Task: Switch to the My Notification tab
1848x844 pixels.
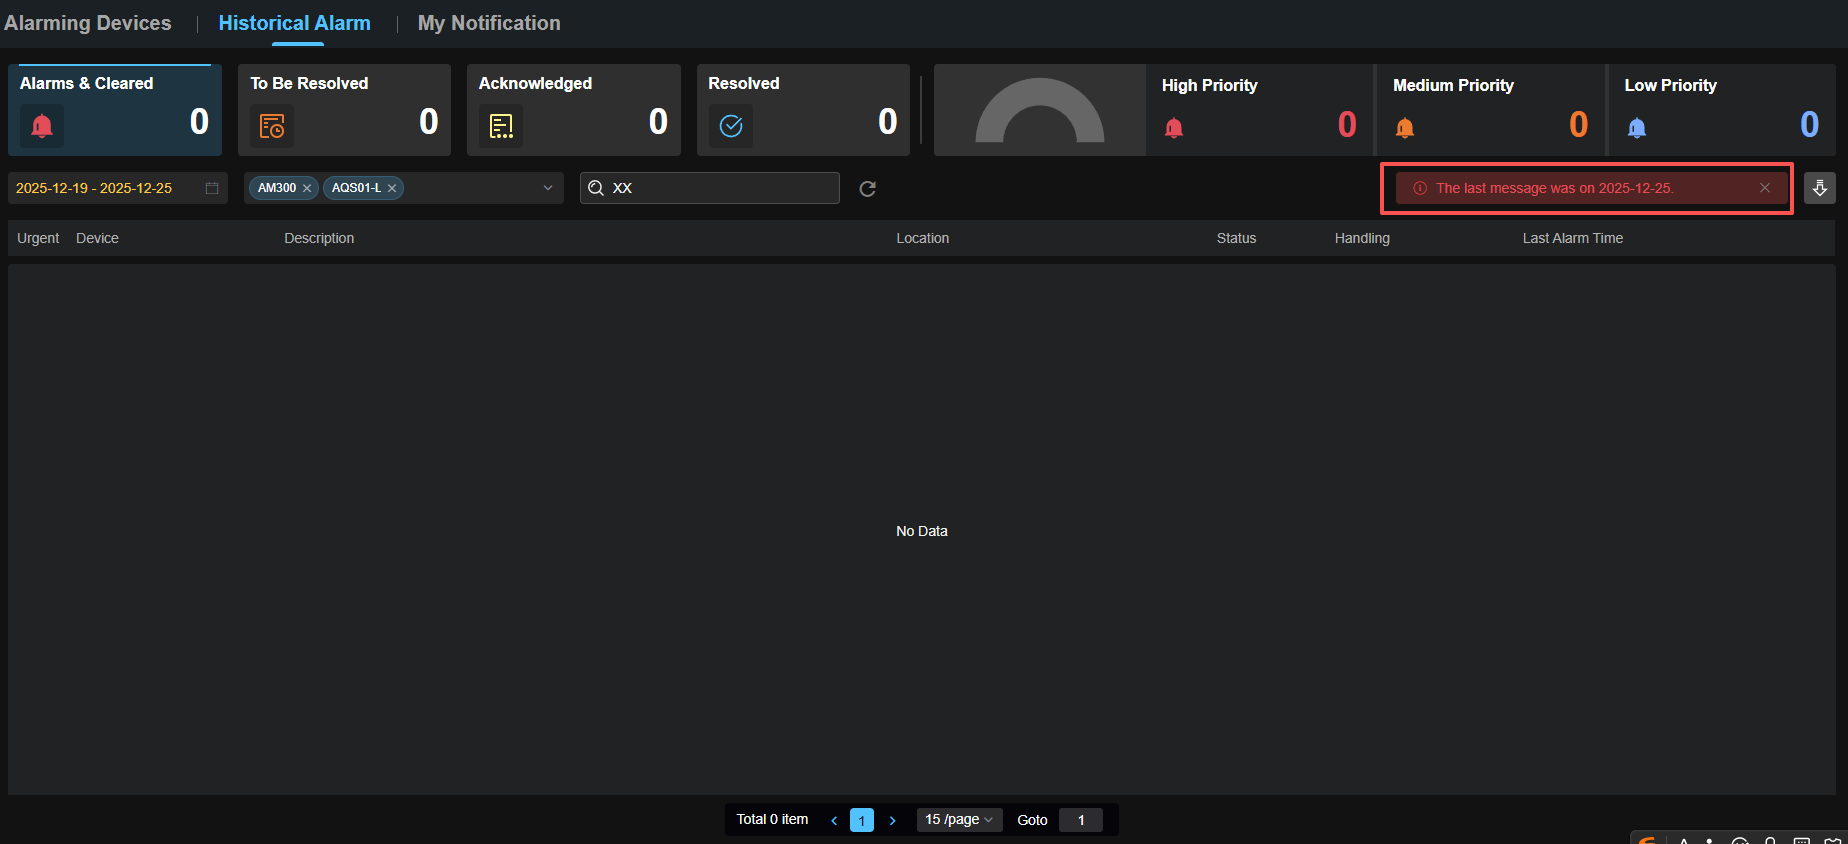Action: pos(489,23)
